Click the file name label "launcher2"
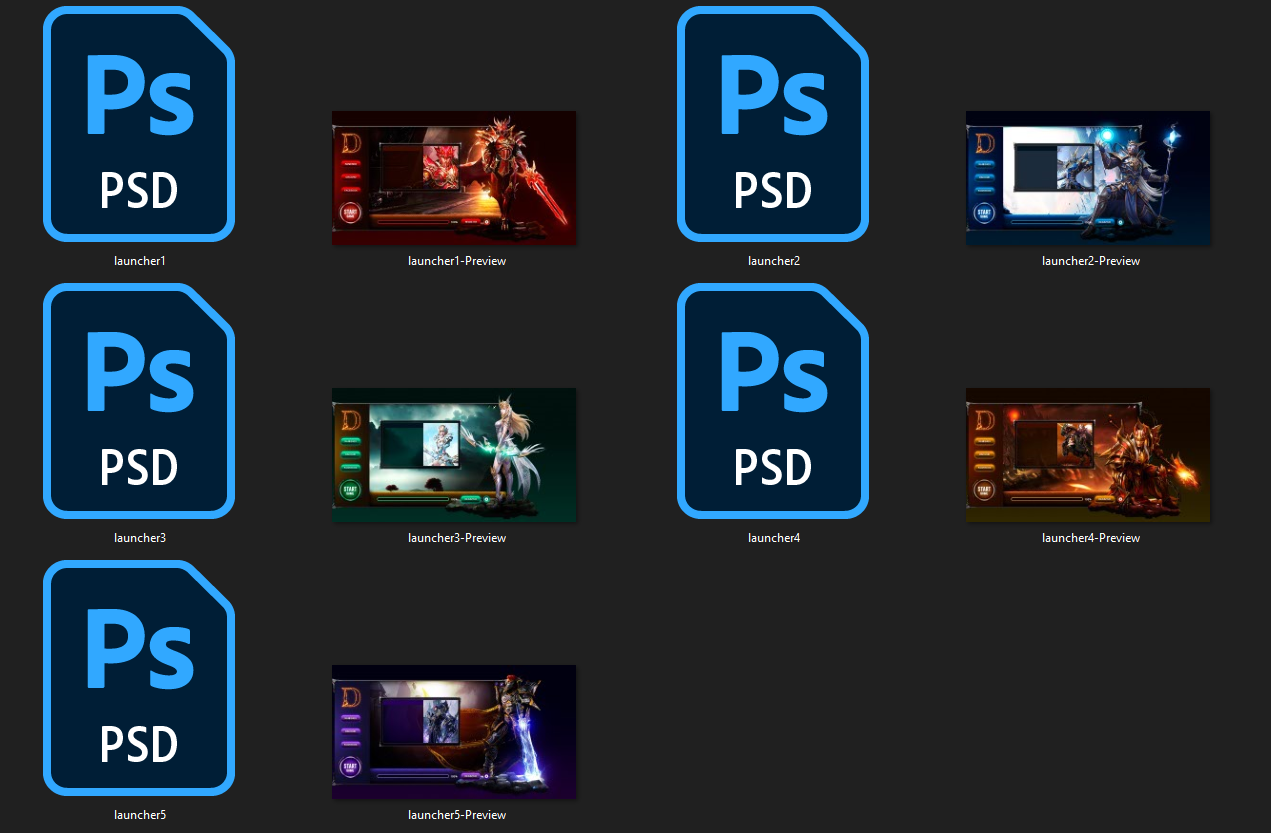Image resolution: width=1271 pixels, height=833 pixels. tap(774, 261)
